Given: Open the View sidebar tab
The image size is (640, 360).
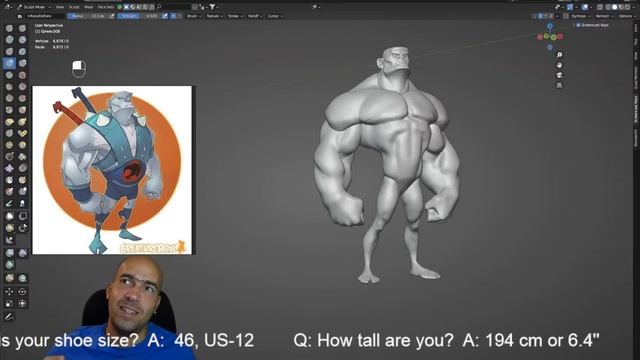Looking at the screenshot, I should [x=636, y=56].
